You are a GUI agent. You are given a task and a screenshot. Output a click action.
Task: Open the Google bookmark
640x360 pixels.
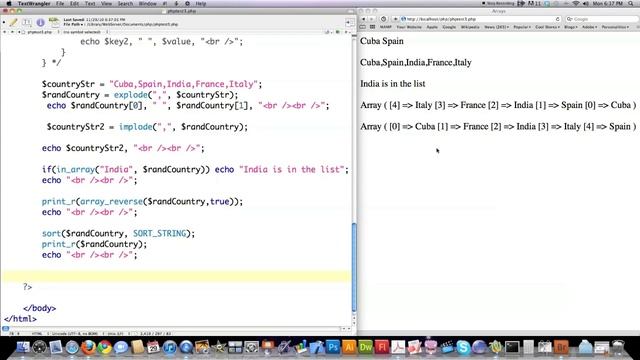[x=449, y=27]
